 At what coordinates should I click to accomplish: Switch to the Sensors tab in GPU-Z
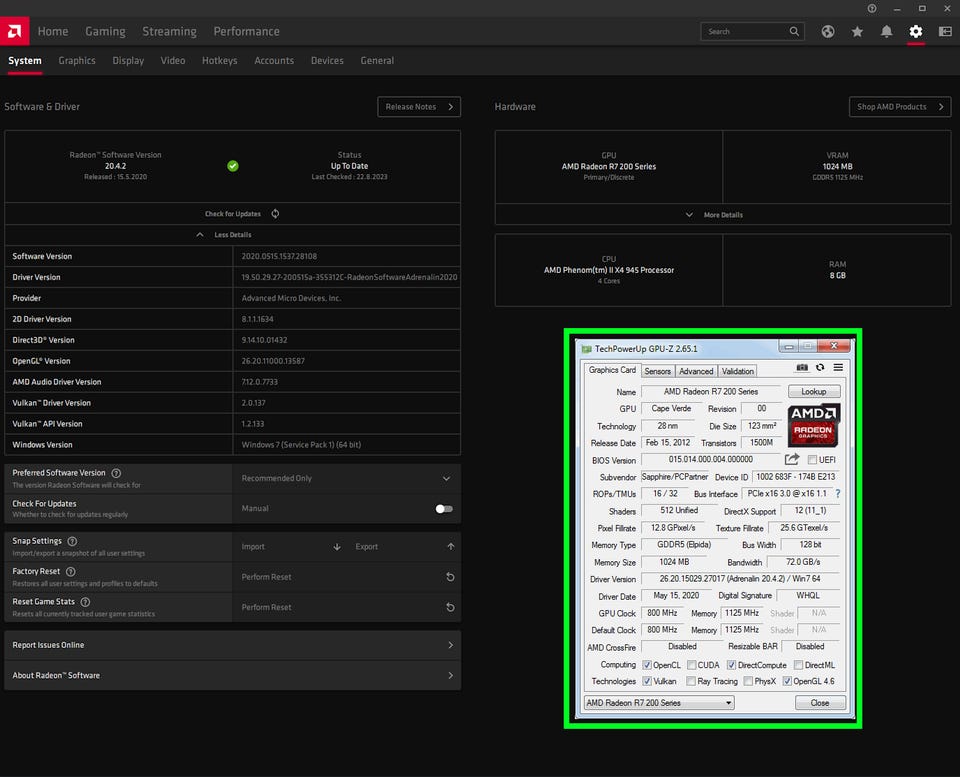(x=658, y=371)
